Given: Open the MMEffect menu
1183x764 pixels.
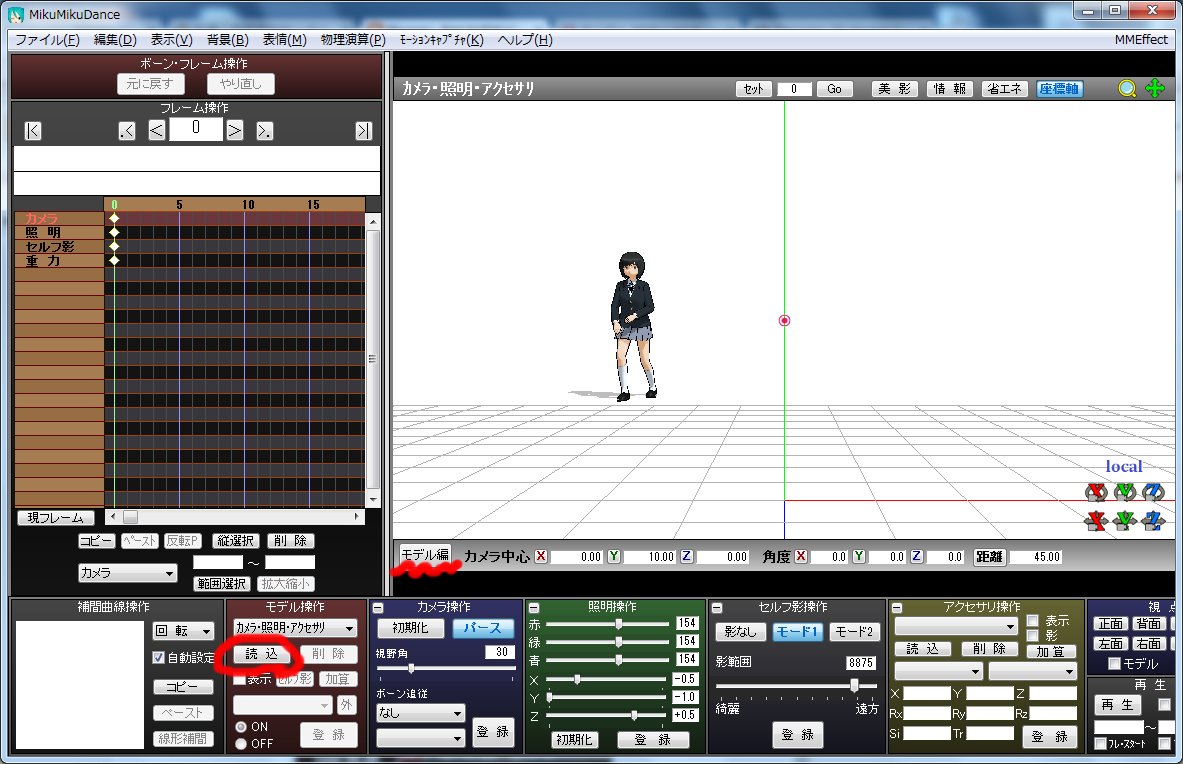Looking at the screenshot, I should (x=1141, y=40).
